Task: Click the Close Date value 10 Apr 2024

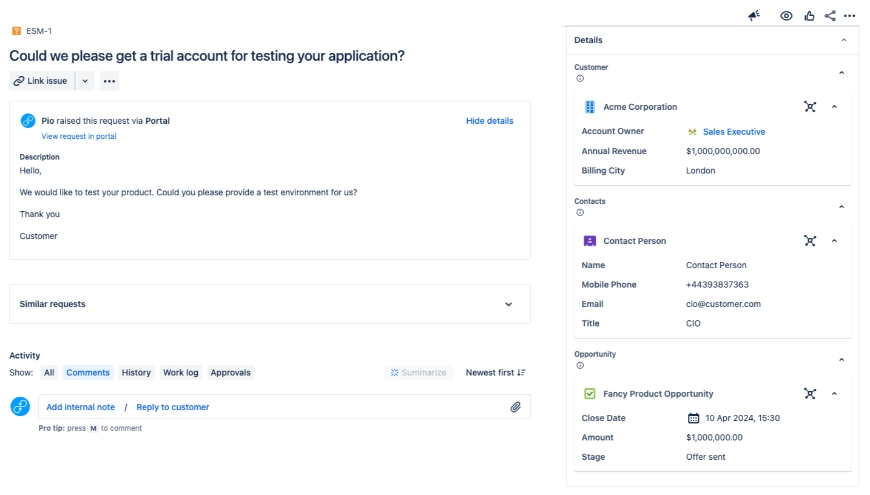Action: [742, 418]
